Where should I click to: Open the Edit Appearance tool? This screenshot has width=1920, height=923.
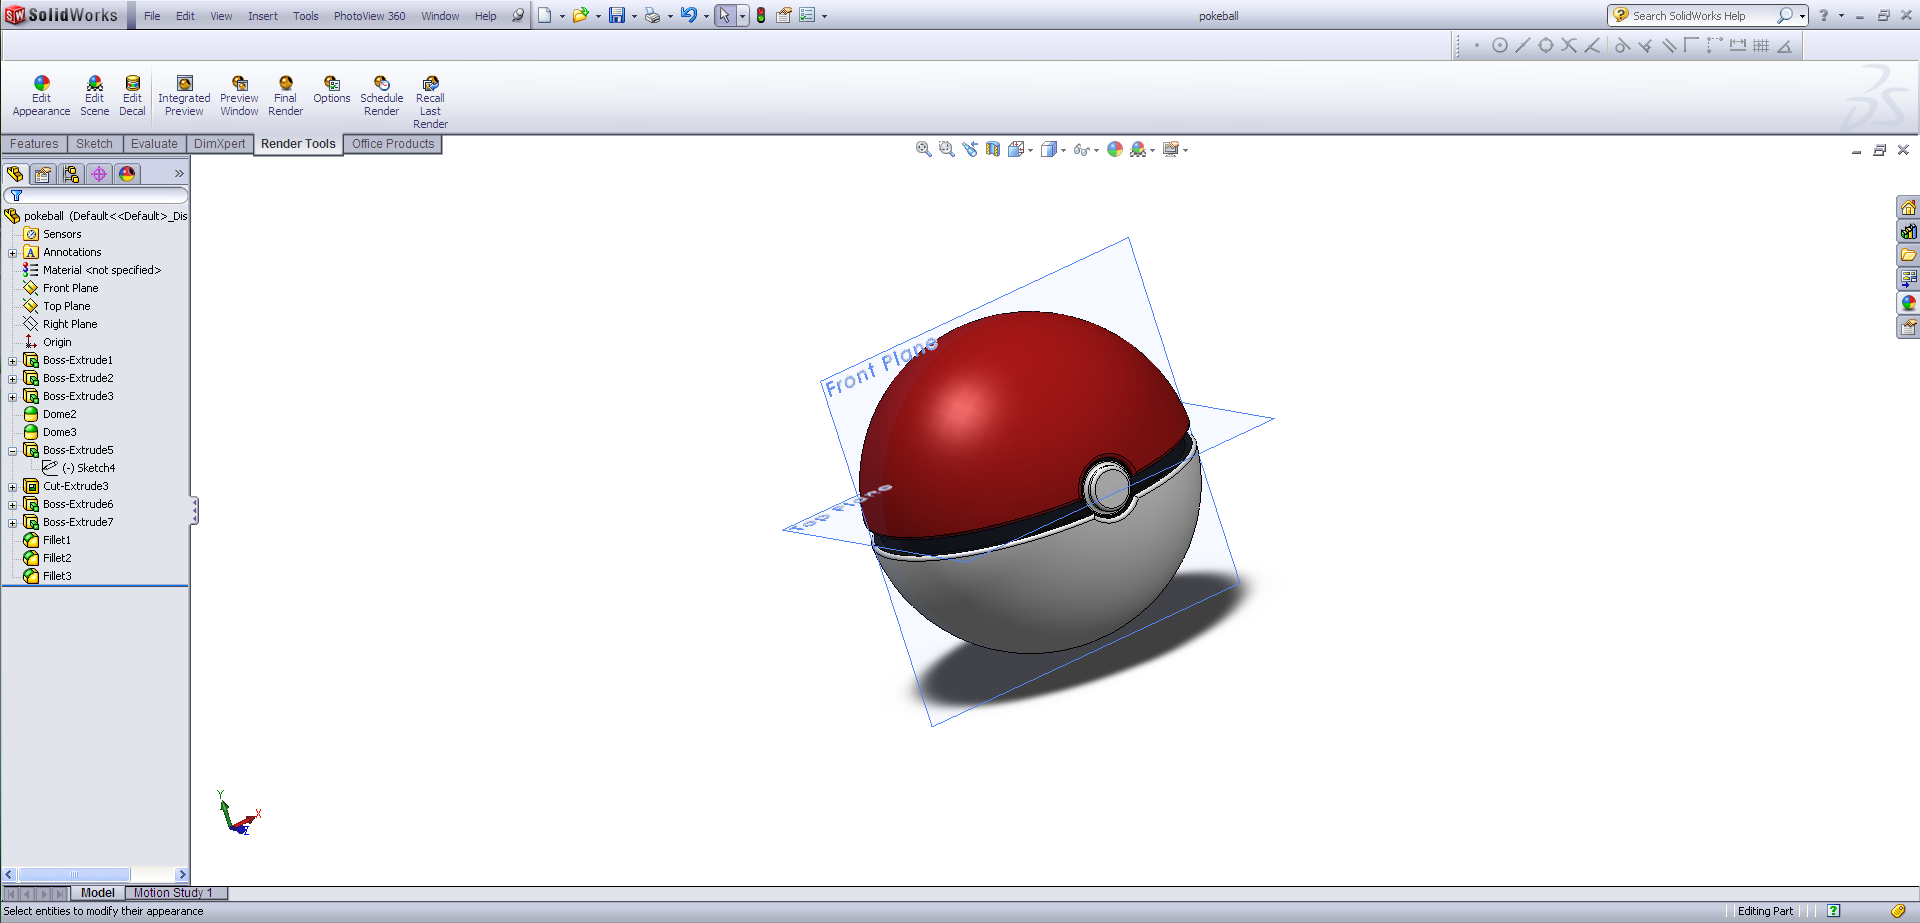[x=41, y=96]
